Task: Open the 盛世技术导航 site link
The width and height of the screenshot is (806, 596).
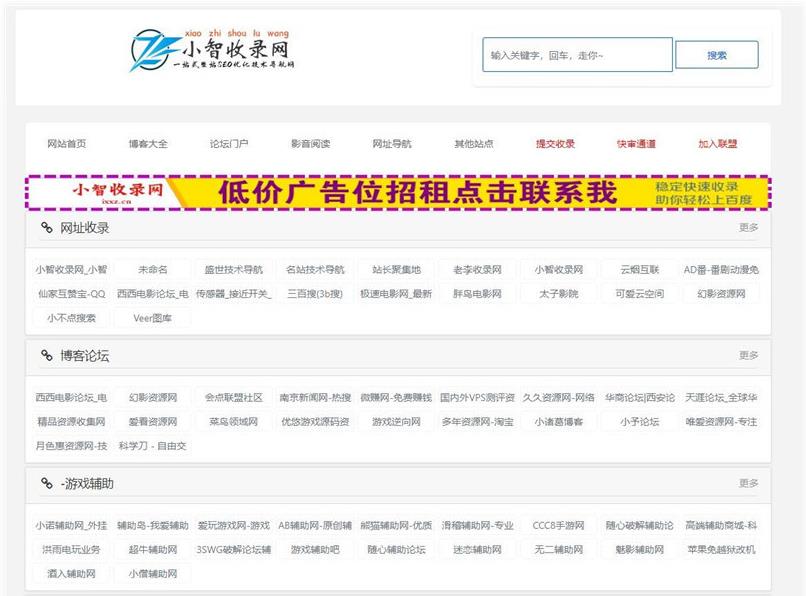Action: click(x=233, y=270)
